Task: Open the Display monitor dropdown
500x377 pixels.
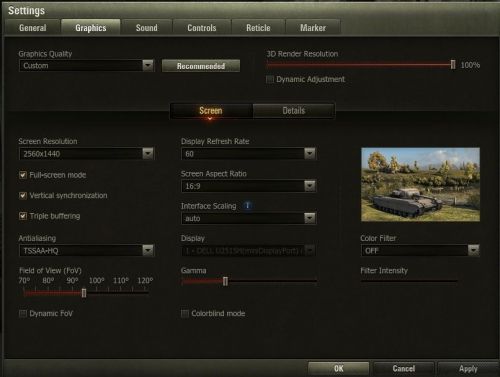Action: pos(248,251)
